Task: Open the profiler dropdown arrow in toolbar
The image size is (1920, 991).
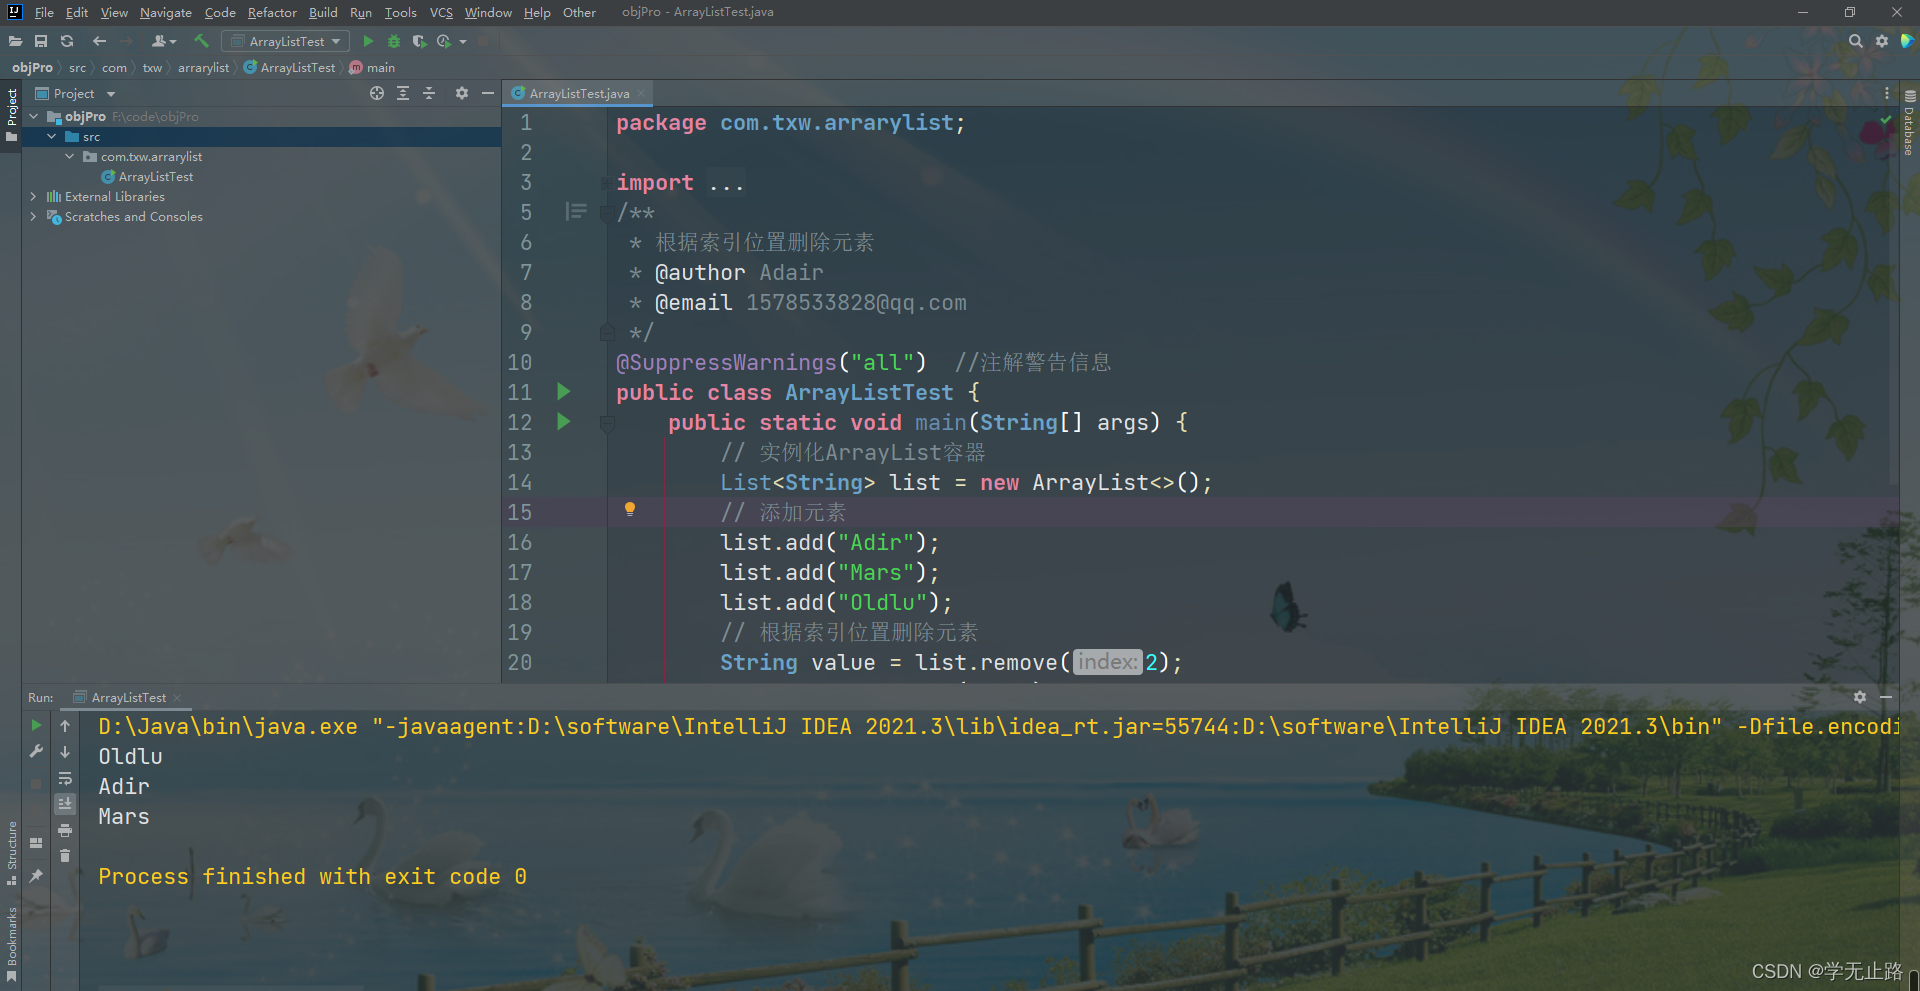Action: [463, 42]
